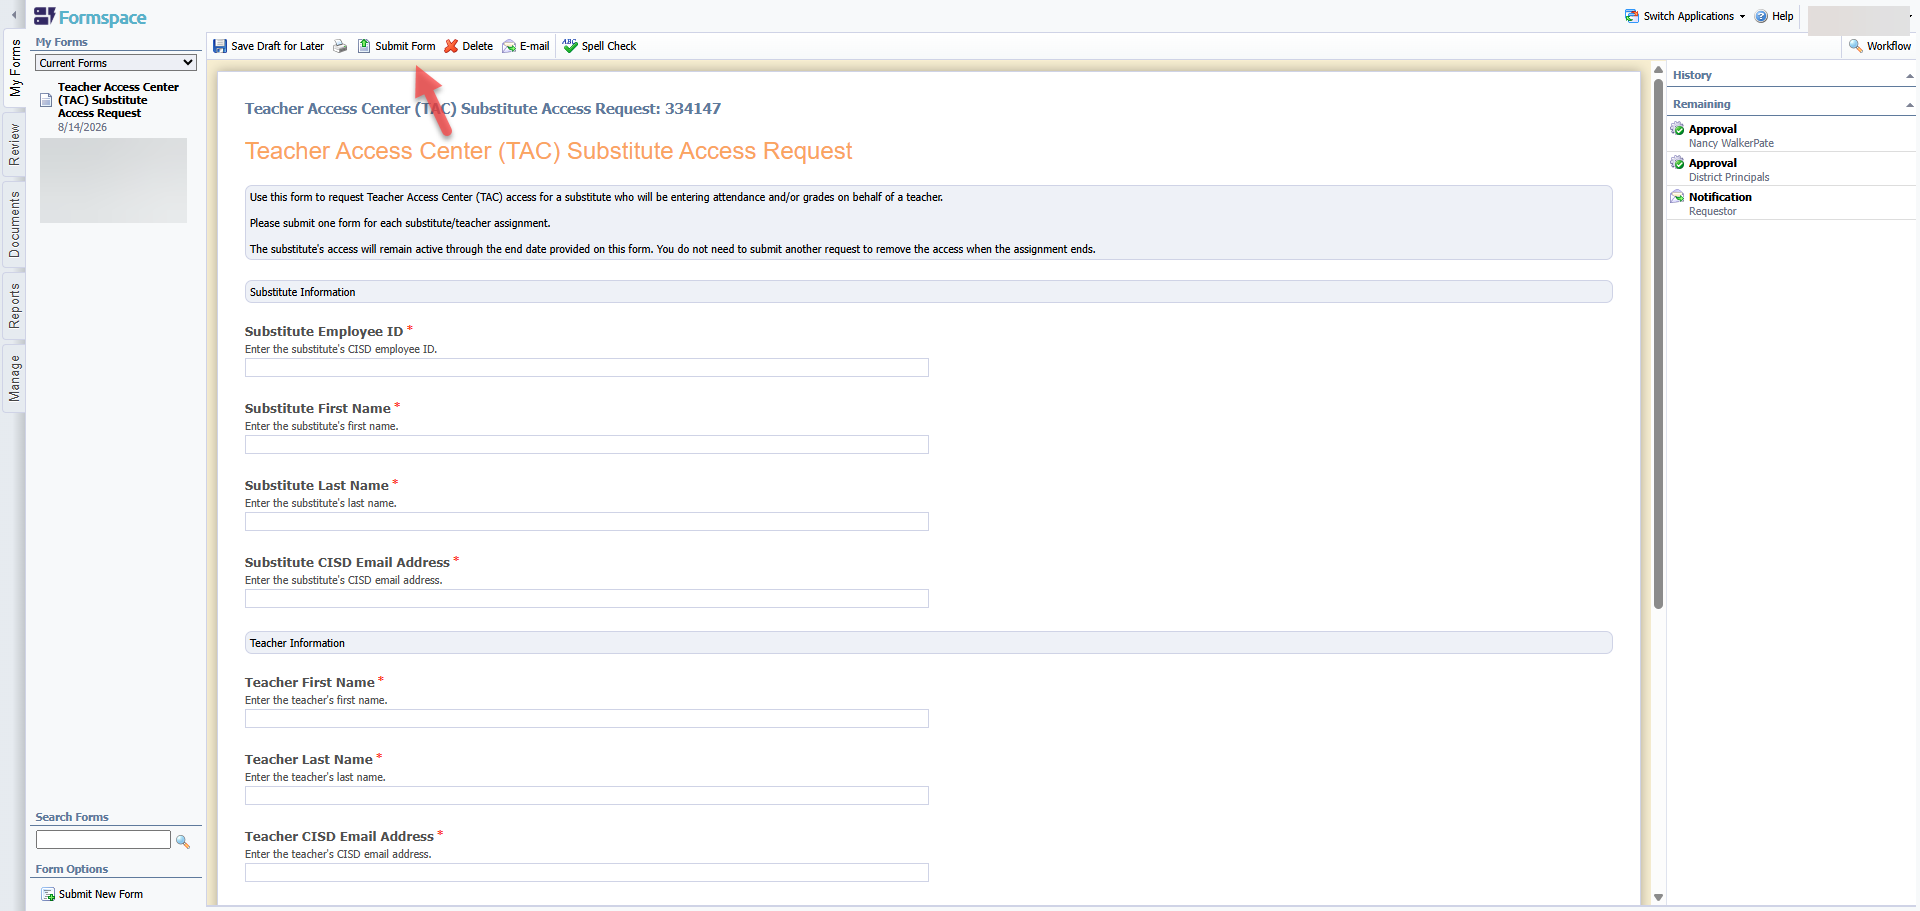
Task: Click the Substitute Last Name field
Action: point(587,522)
